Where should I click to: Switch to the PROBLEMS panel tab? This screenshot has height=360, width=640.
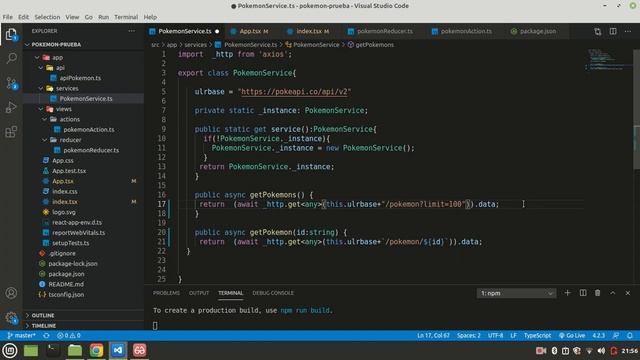pyautogui.click(x=166, y=293)
